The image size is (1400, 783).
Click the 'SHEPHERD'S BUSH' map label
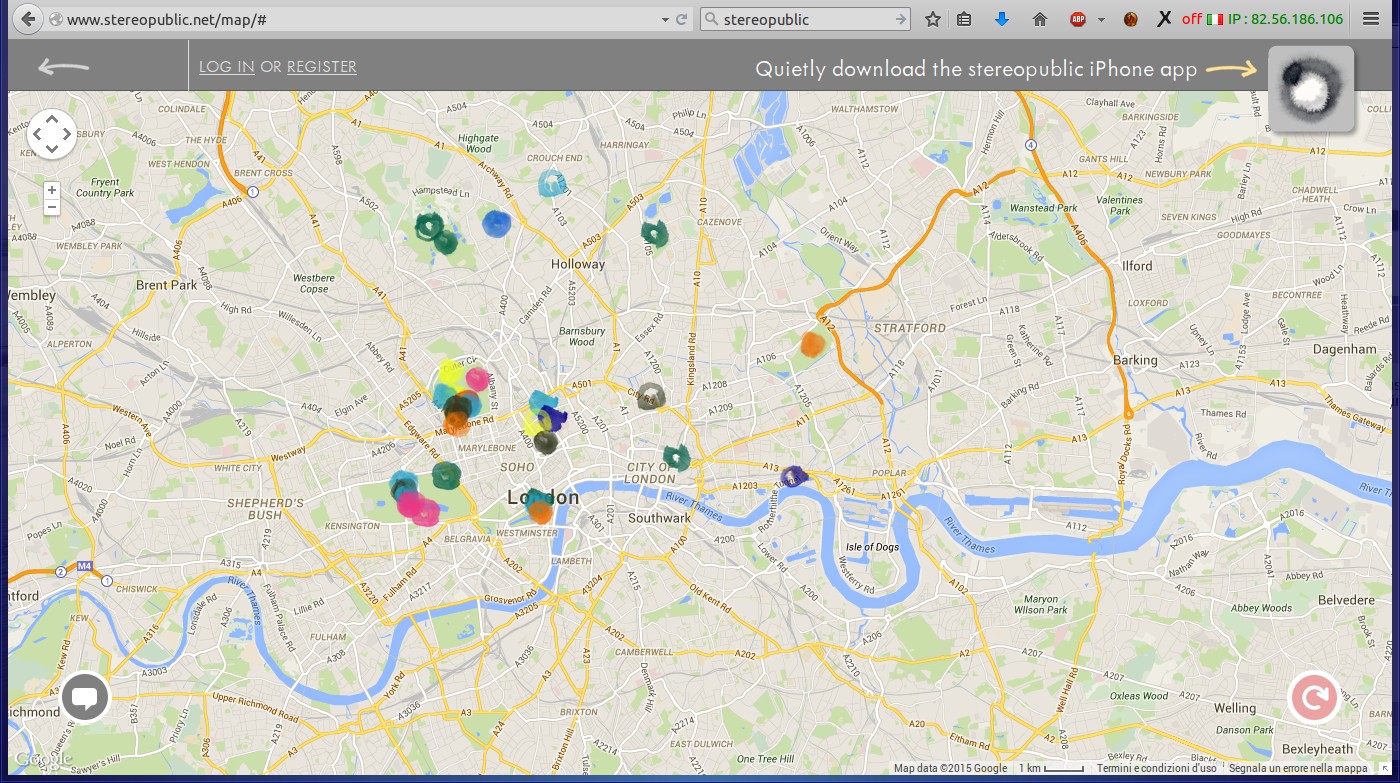pyautogui.click(x=265, y=509)
